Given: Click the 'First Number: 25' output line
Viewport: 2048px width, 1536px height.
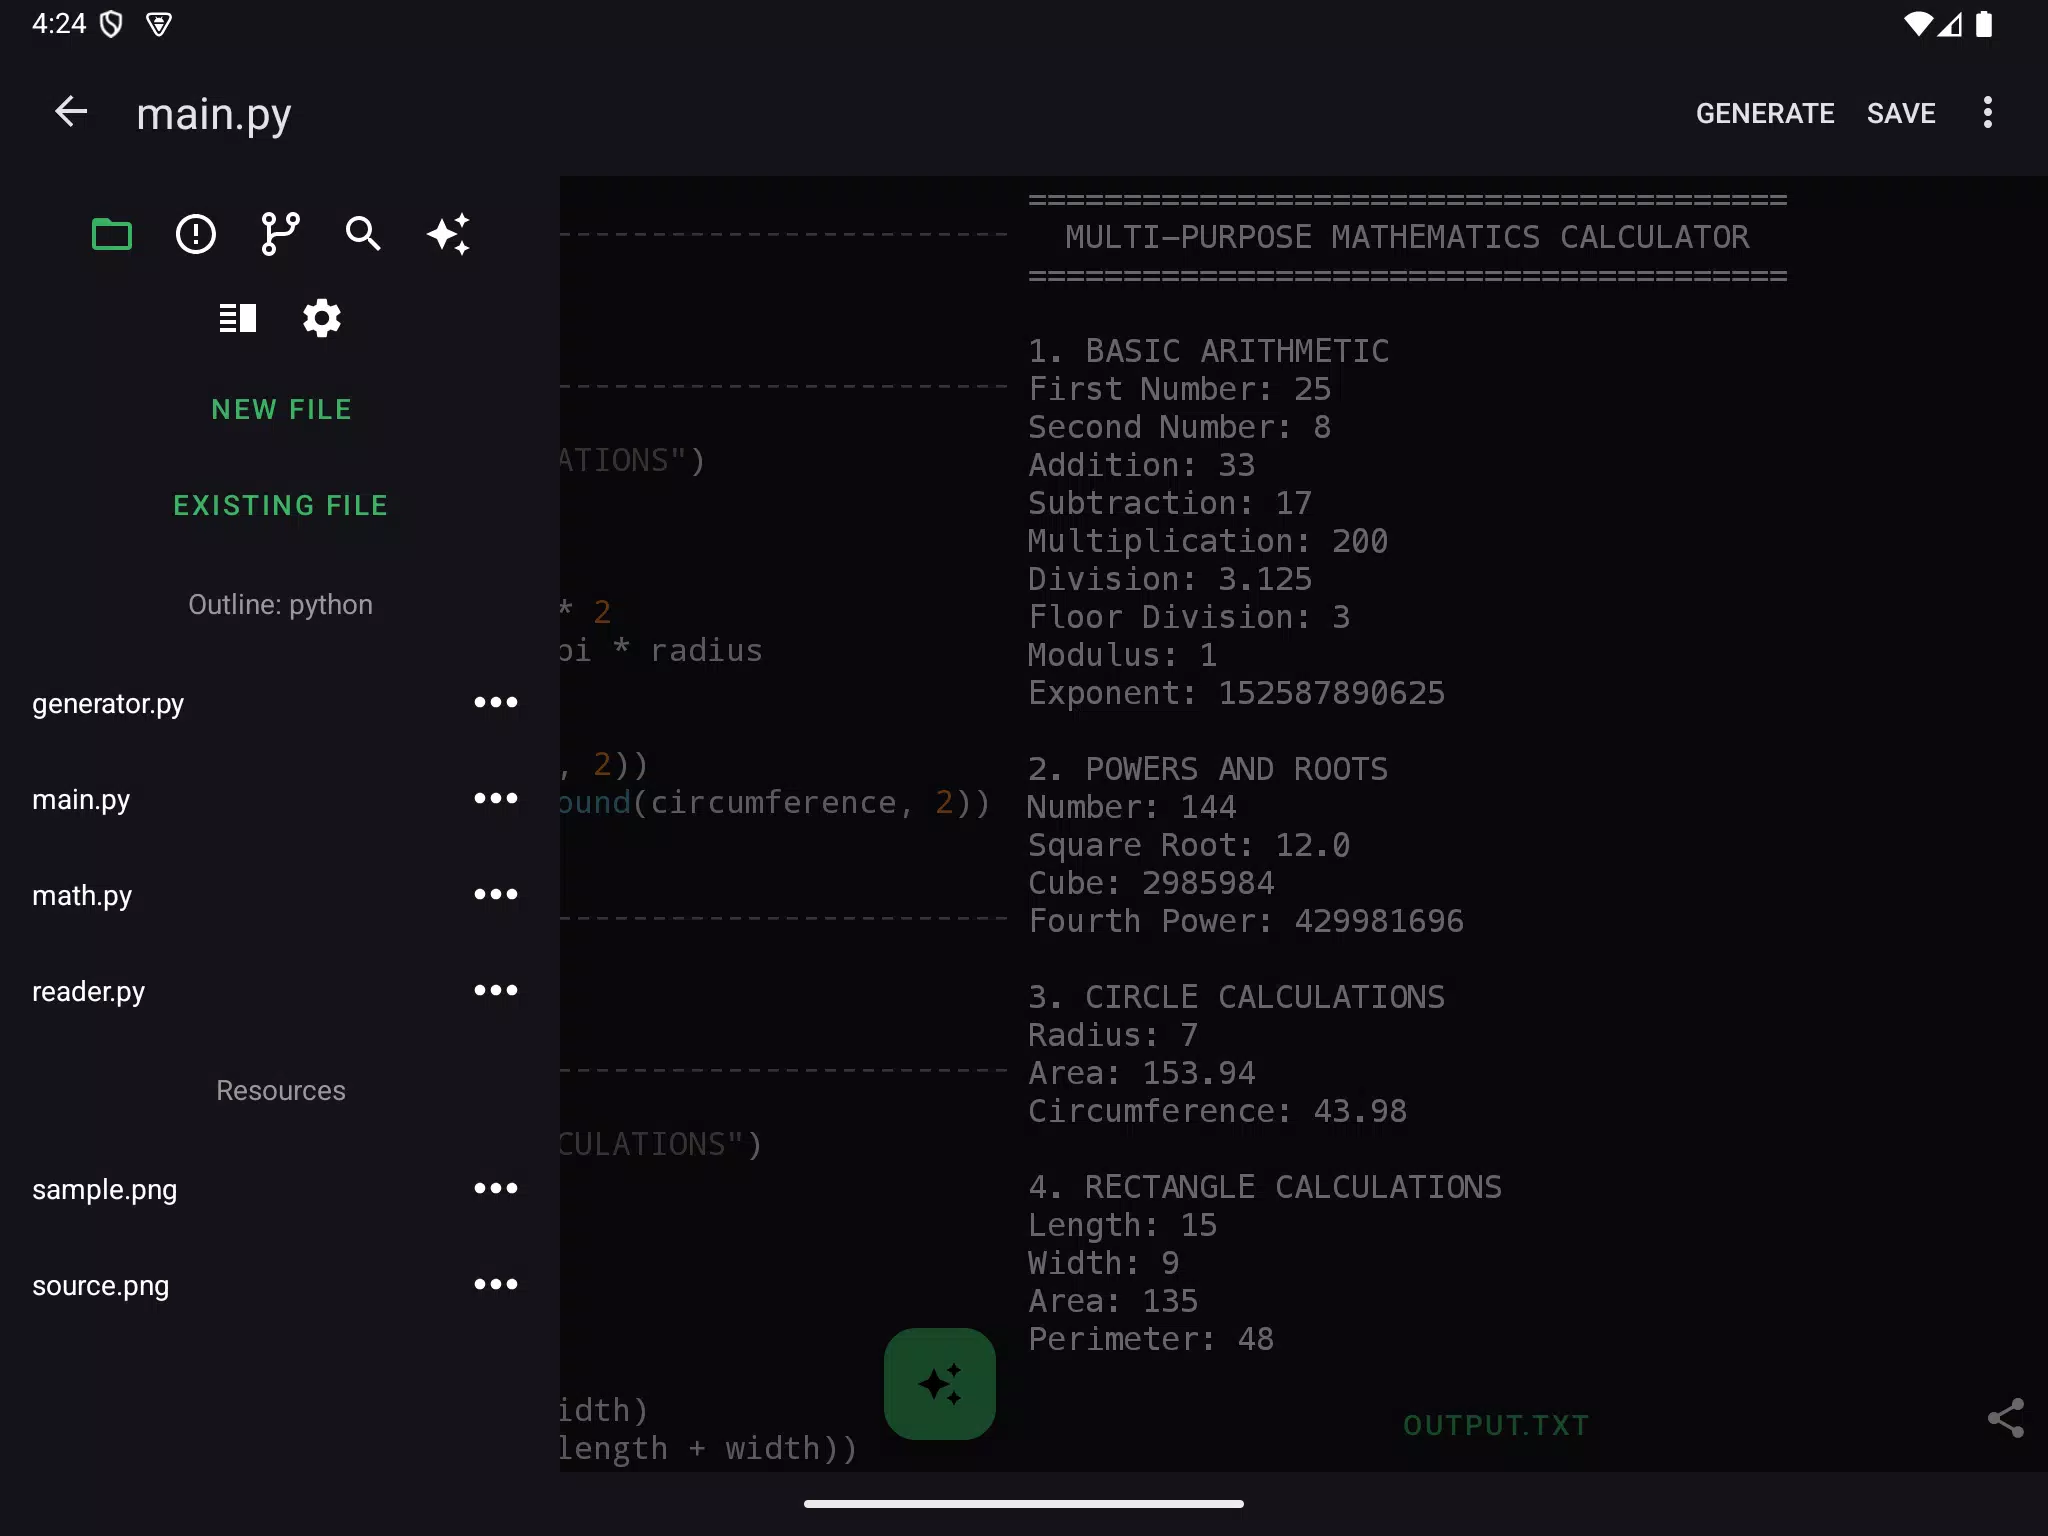Looking at the screenshot, I should pos(1179,389).
